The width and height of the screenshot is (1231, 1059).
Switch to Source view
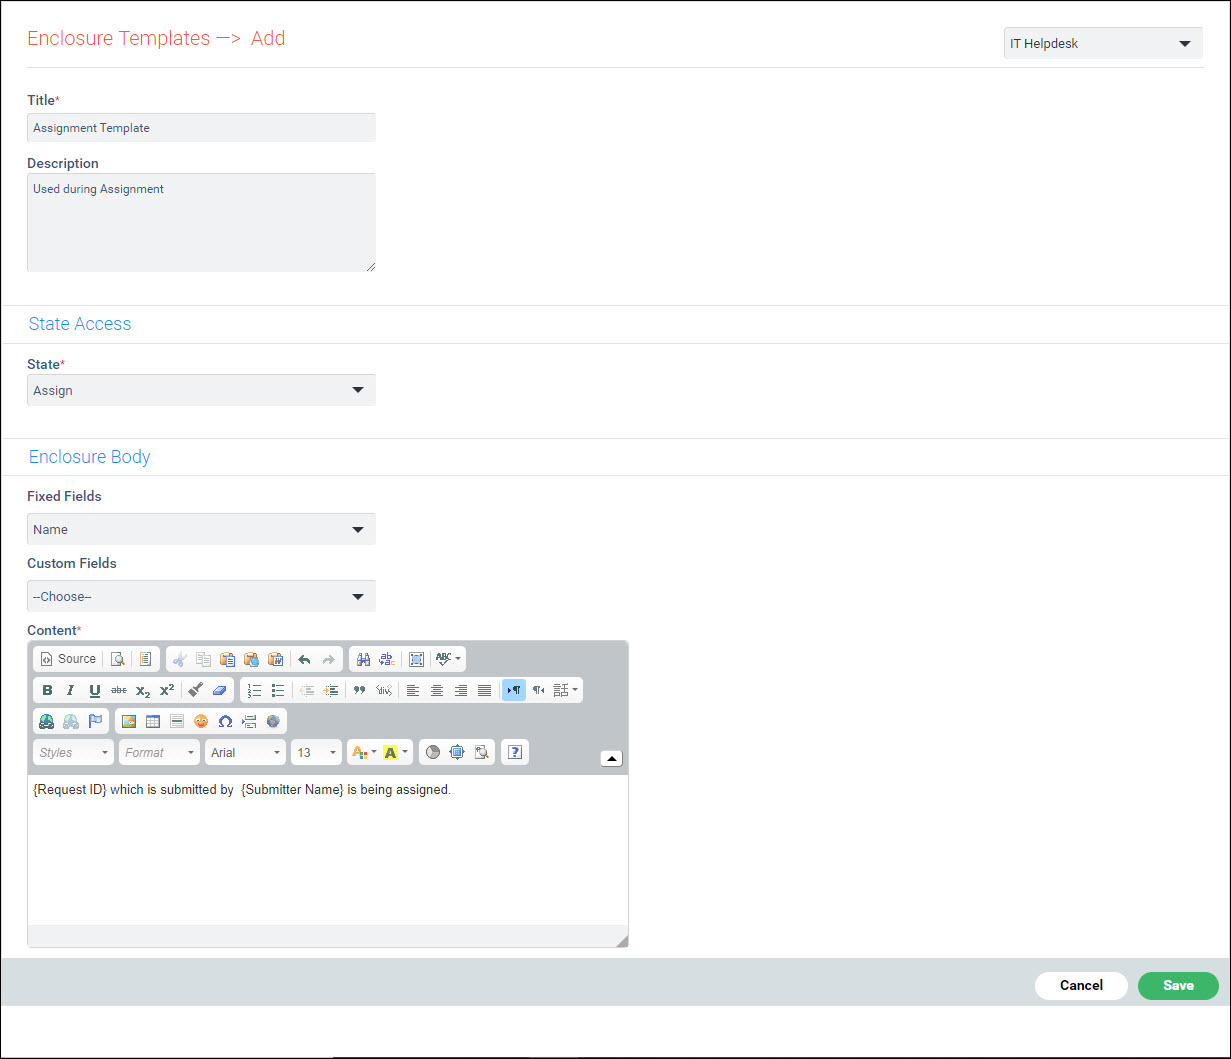pos(67,659)
